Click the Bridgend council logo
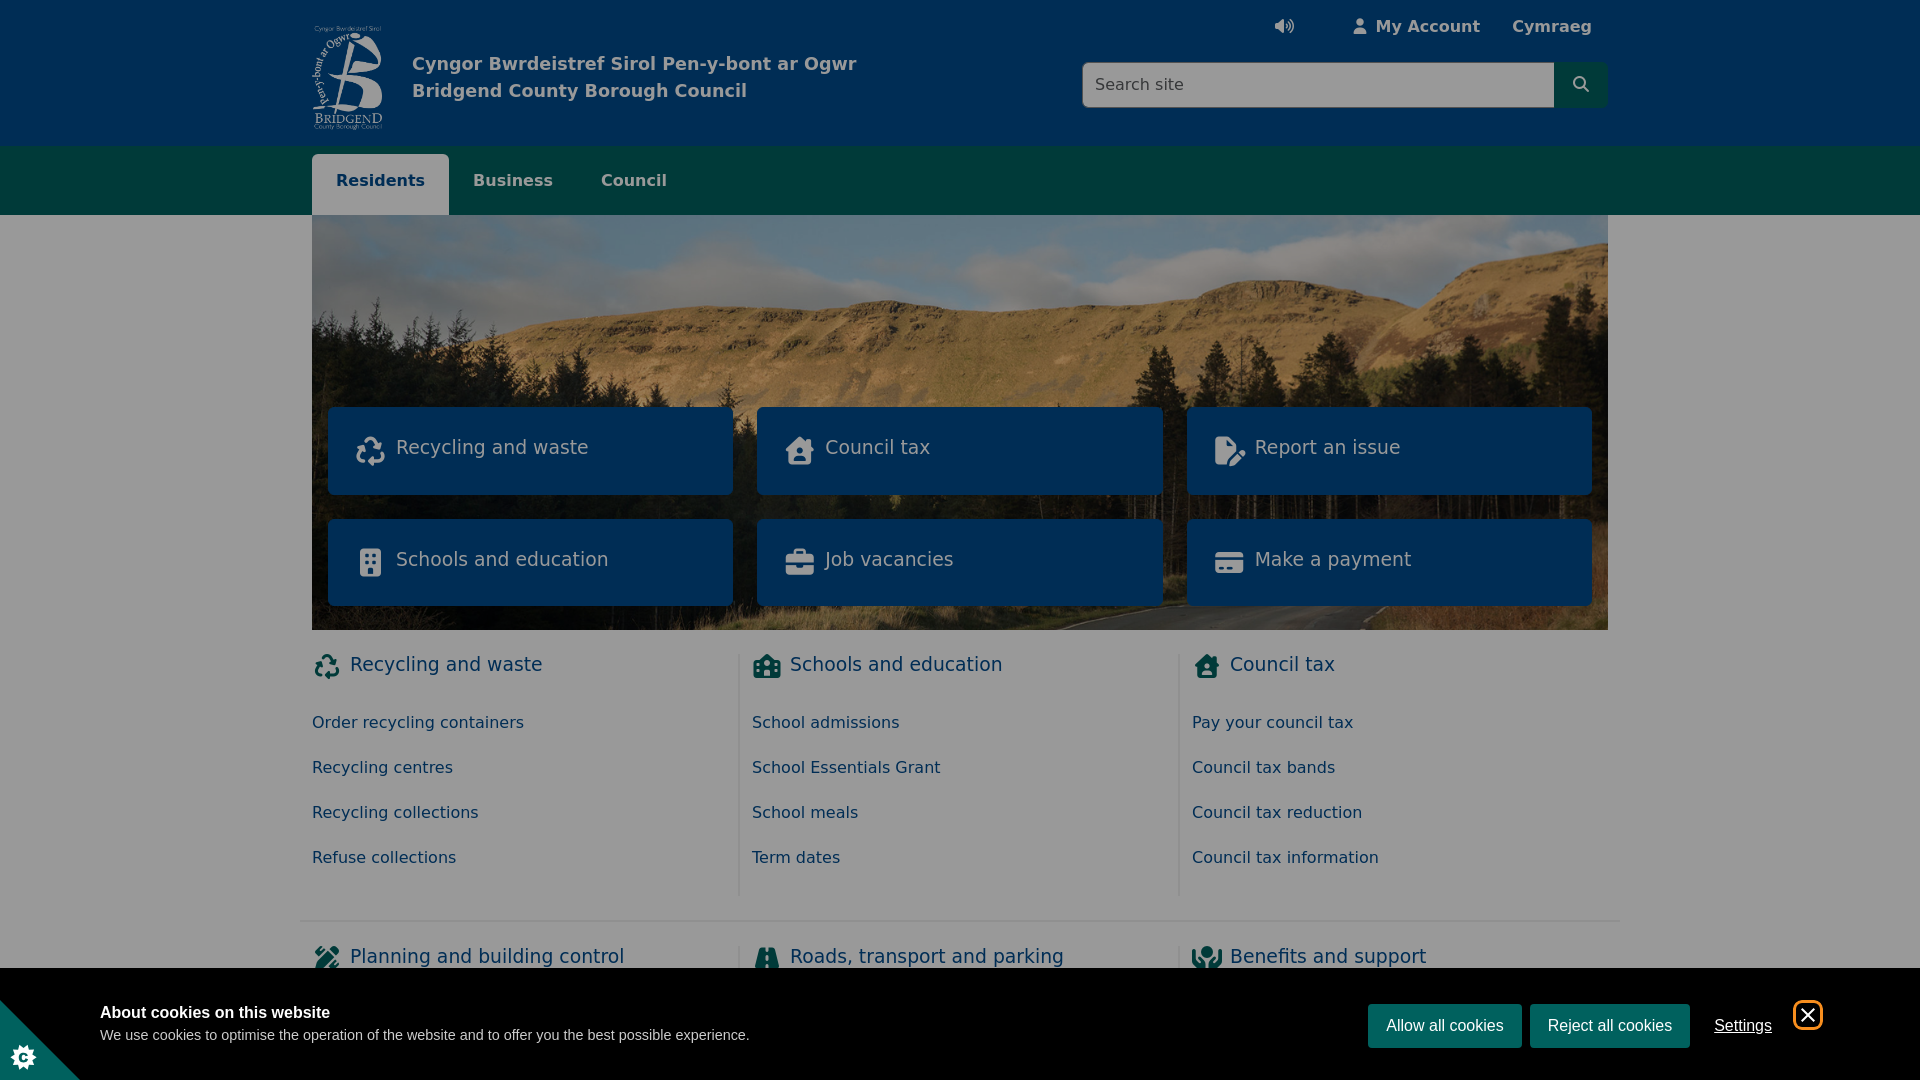 [347, 78]
